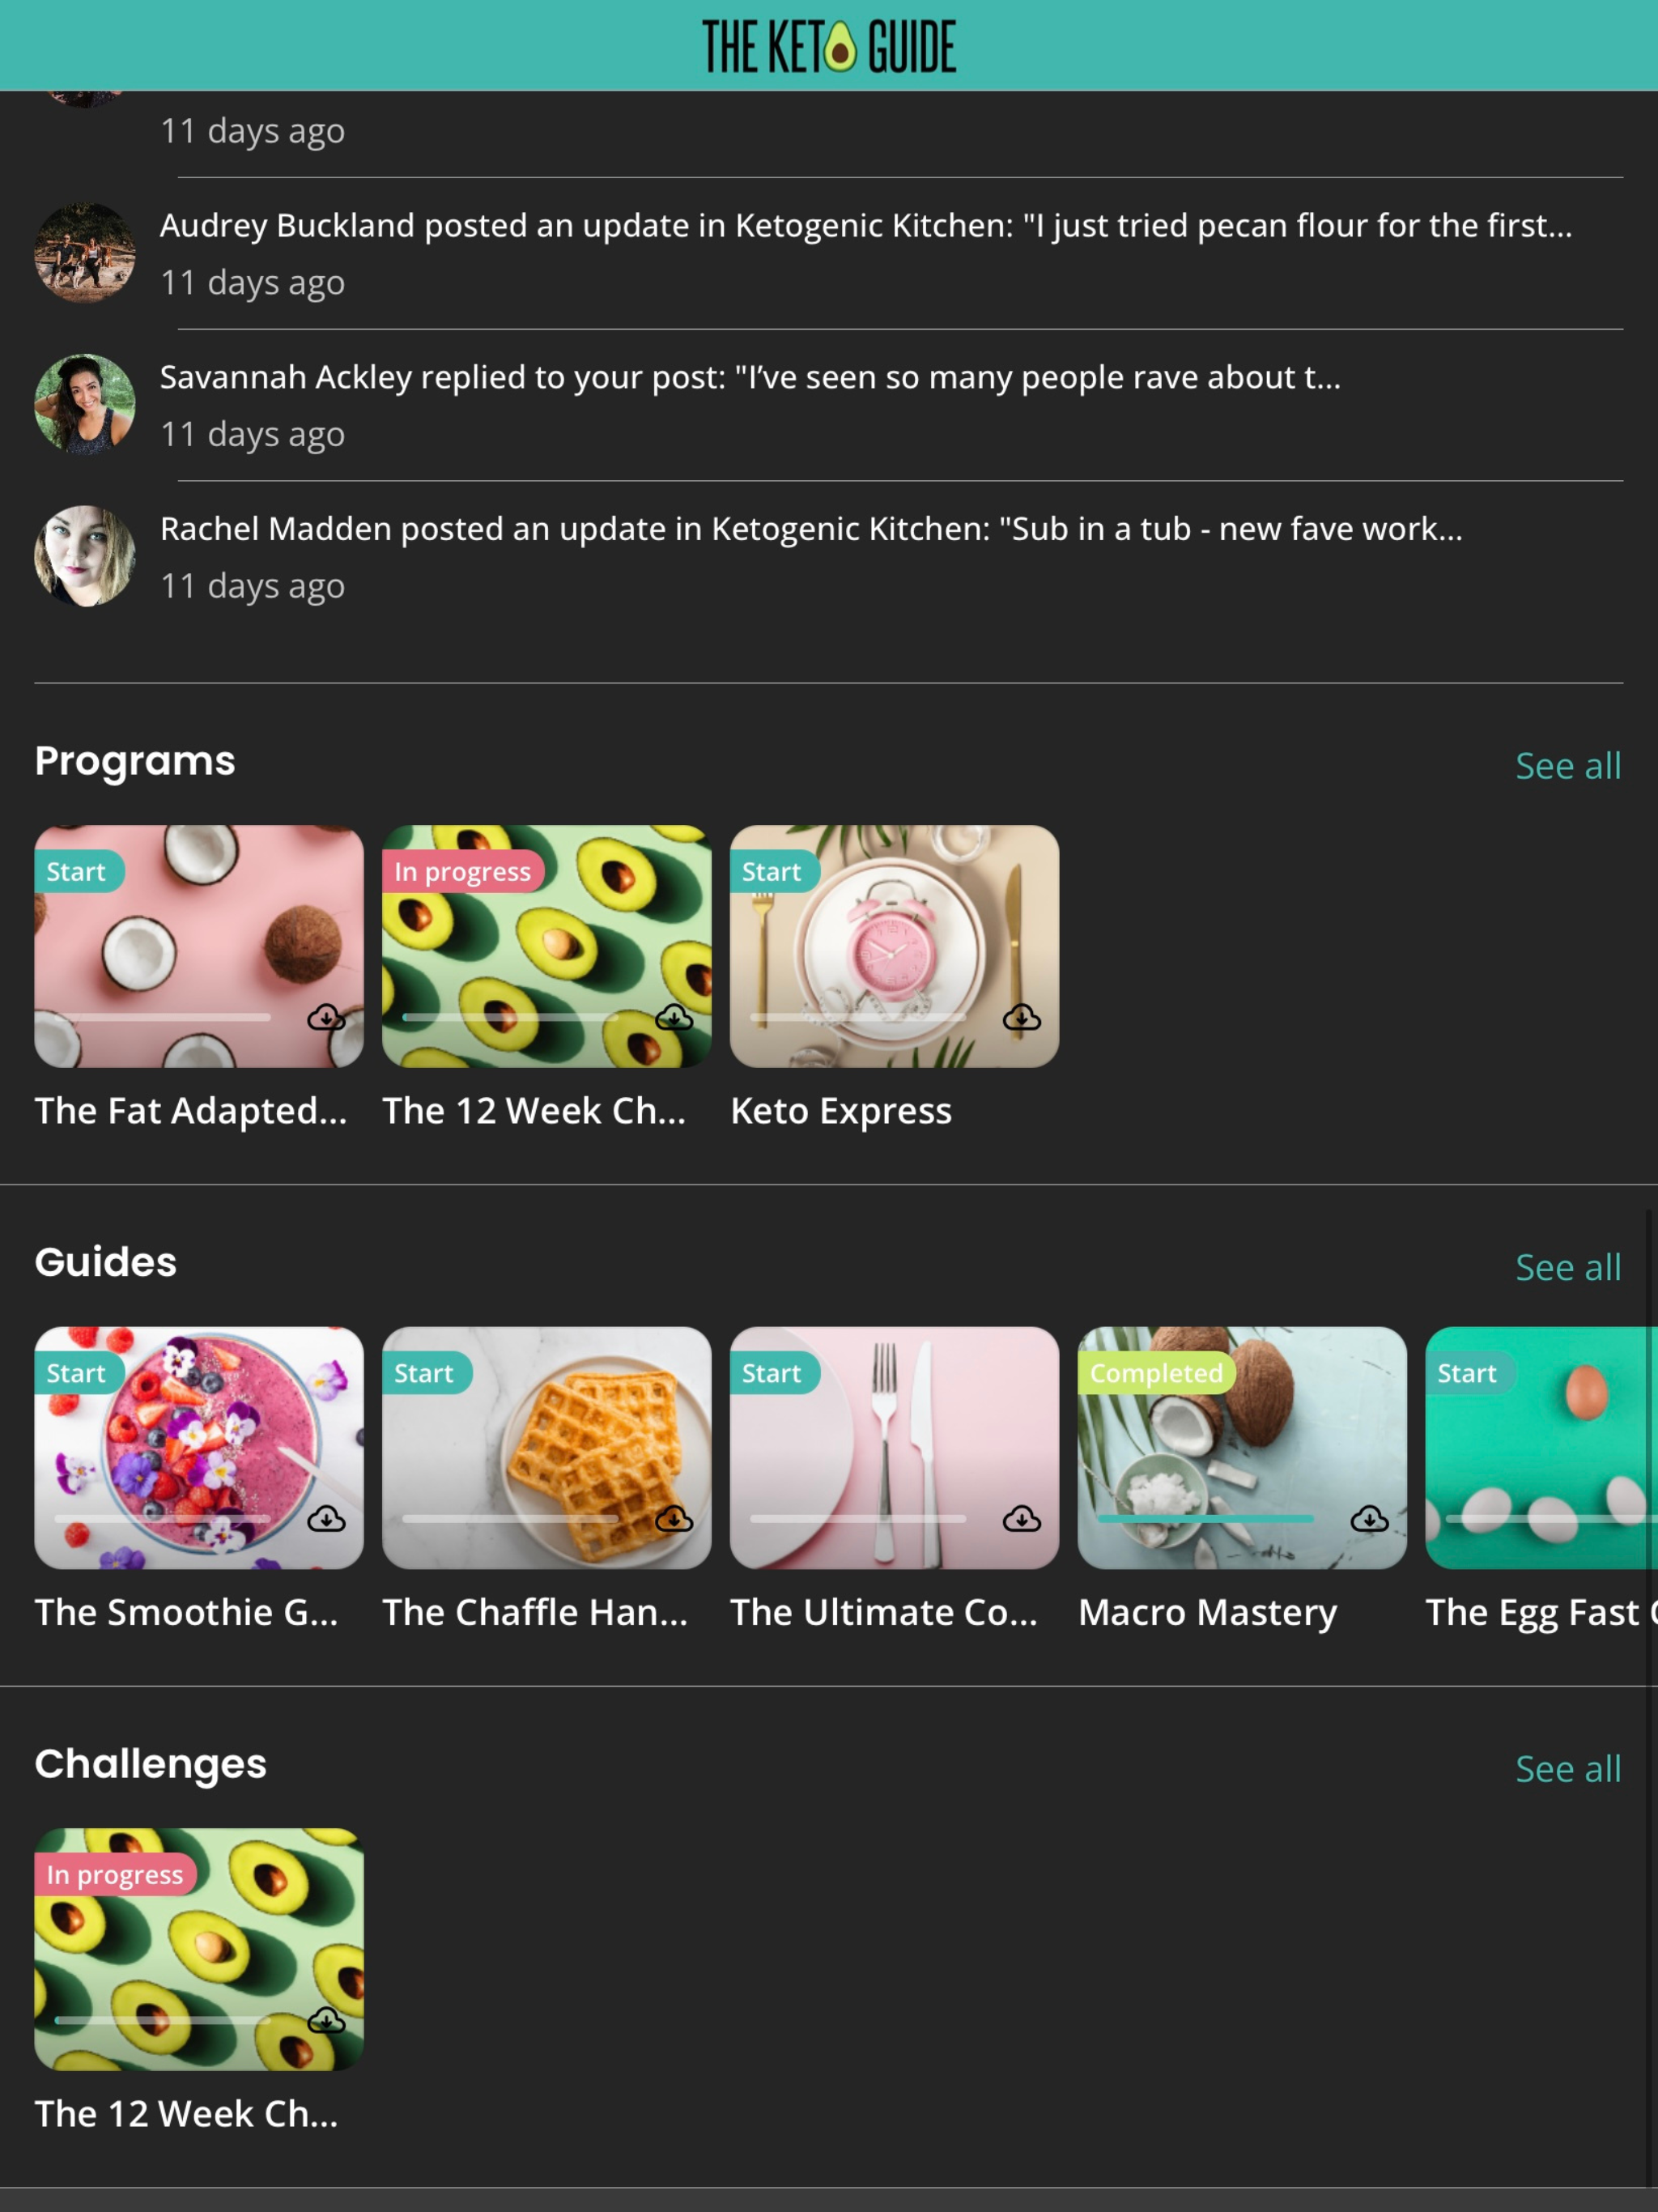
Task: Open Rachel Madden's Sub in a tub post
Action: click(811, 529)
